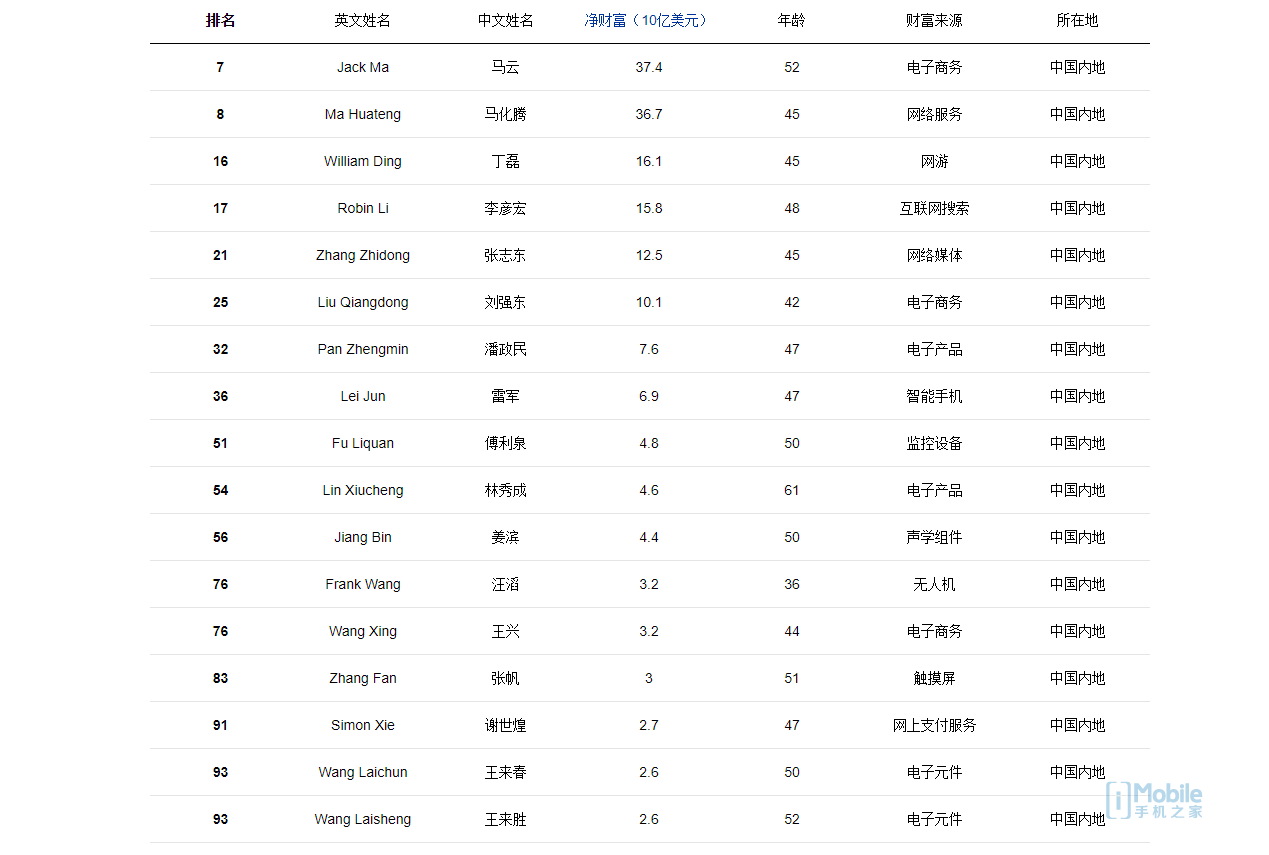1269x855 pixels.
Task: Click net worth value 37.4
Action: click(649, 67)
